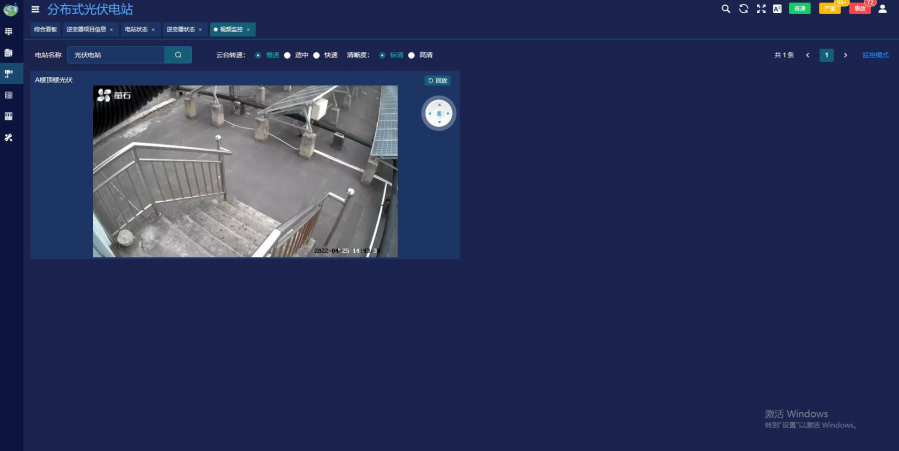Go to previous page with left chevron
The width and height of the screenshot is (899, 451).
808,55
